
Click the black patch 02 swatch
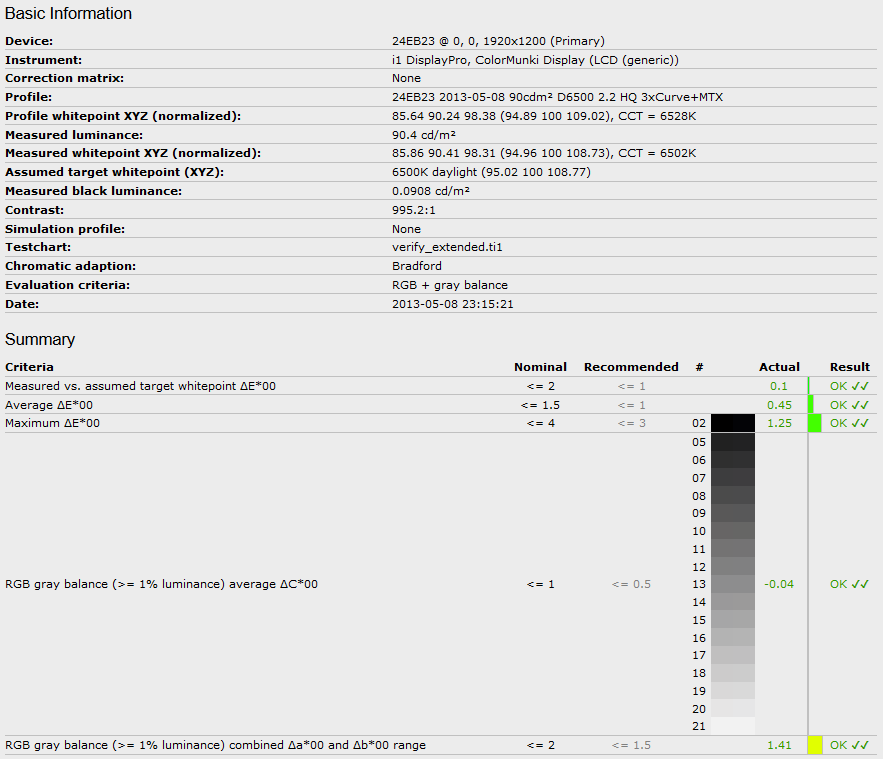coord(732,423)
